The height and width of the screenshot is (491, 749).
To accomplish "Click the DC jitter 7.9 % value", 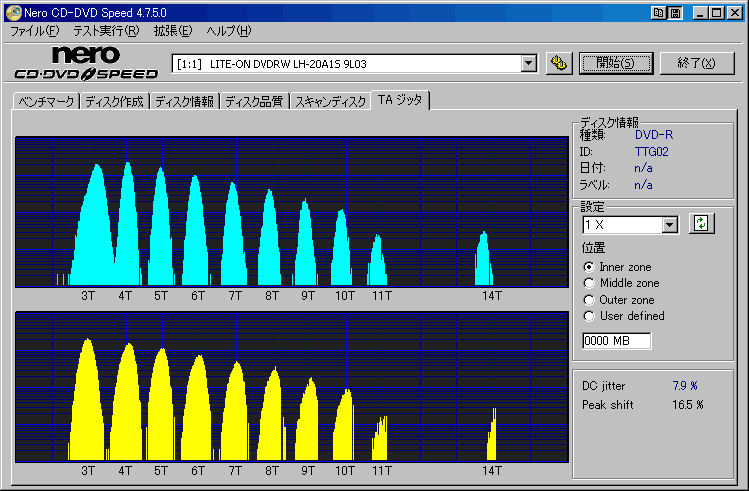I will 685,385.
